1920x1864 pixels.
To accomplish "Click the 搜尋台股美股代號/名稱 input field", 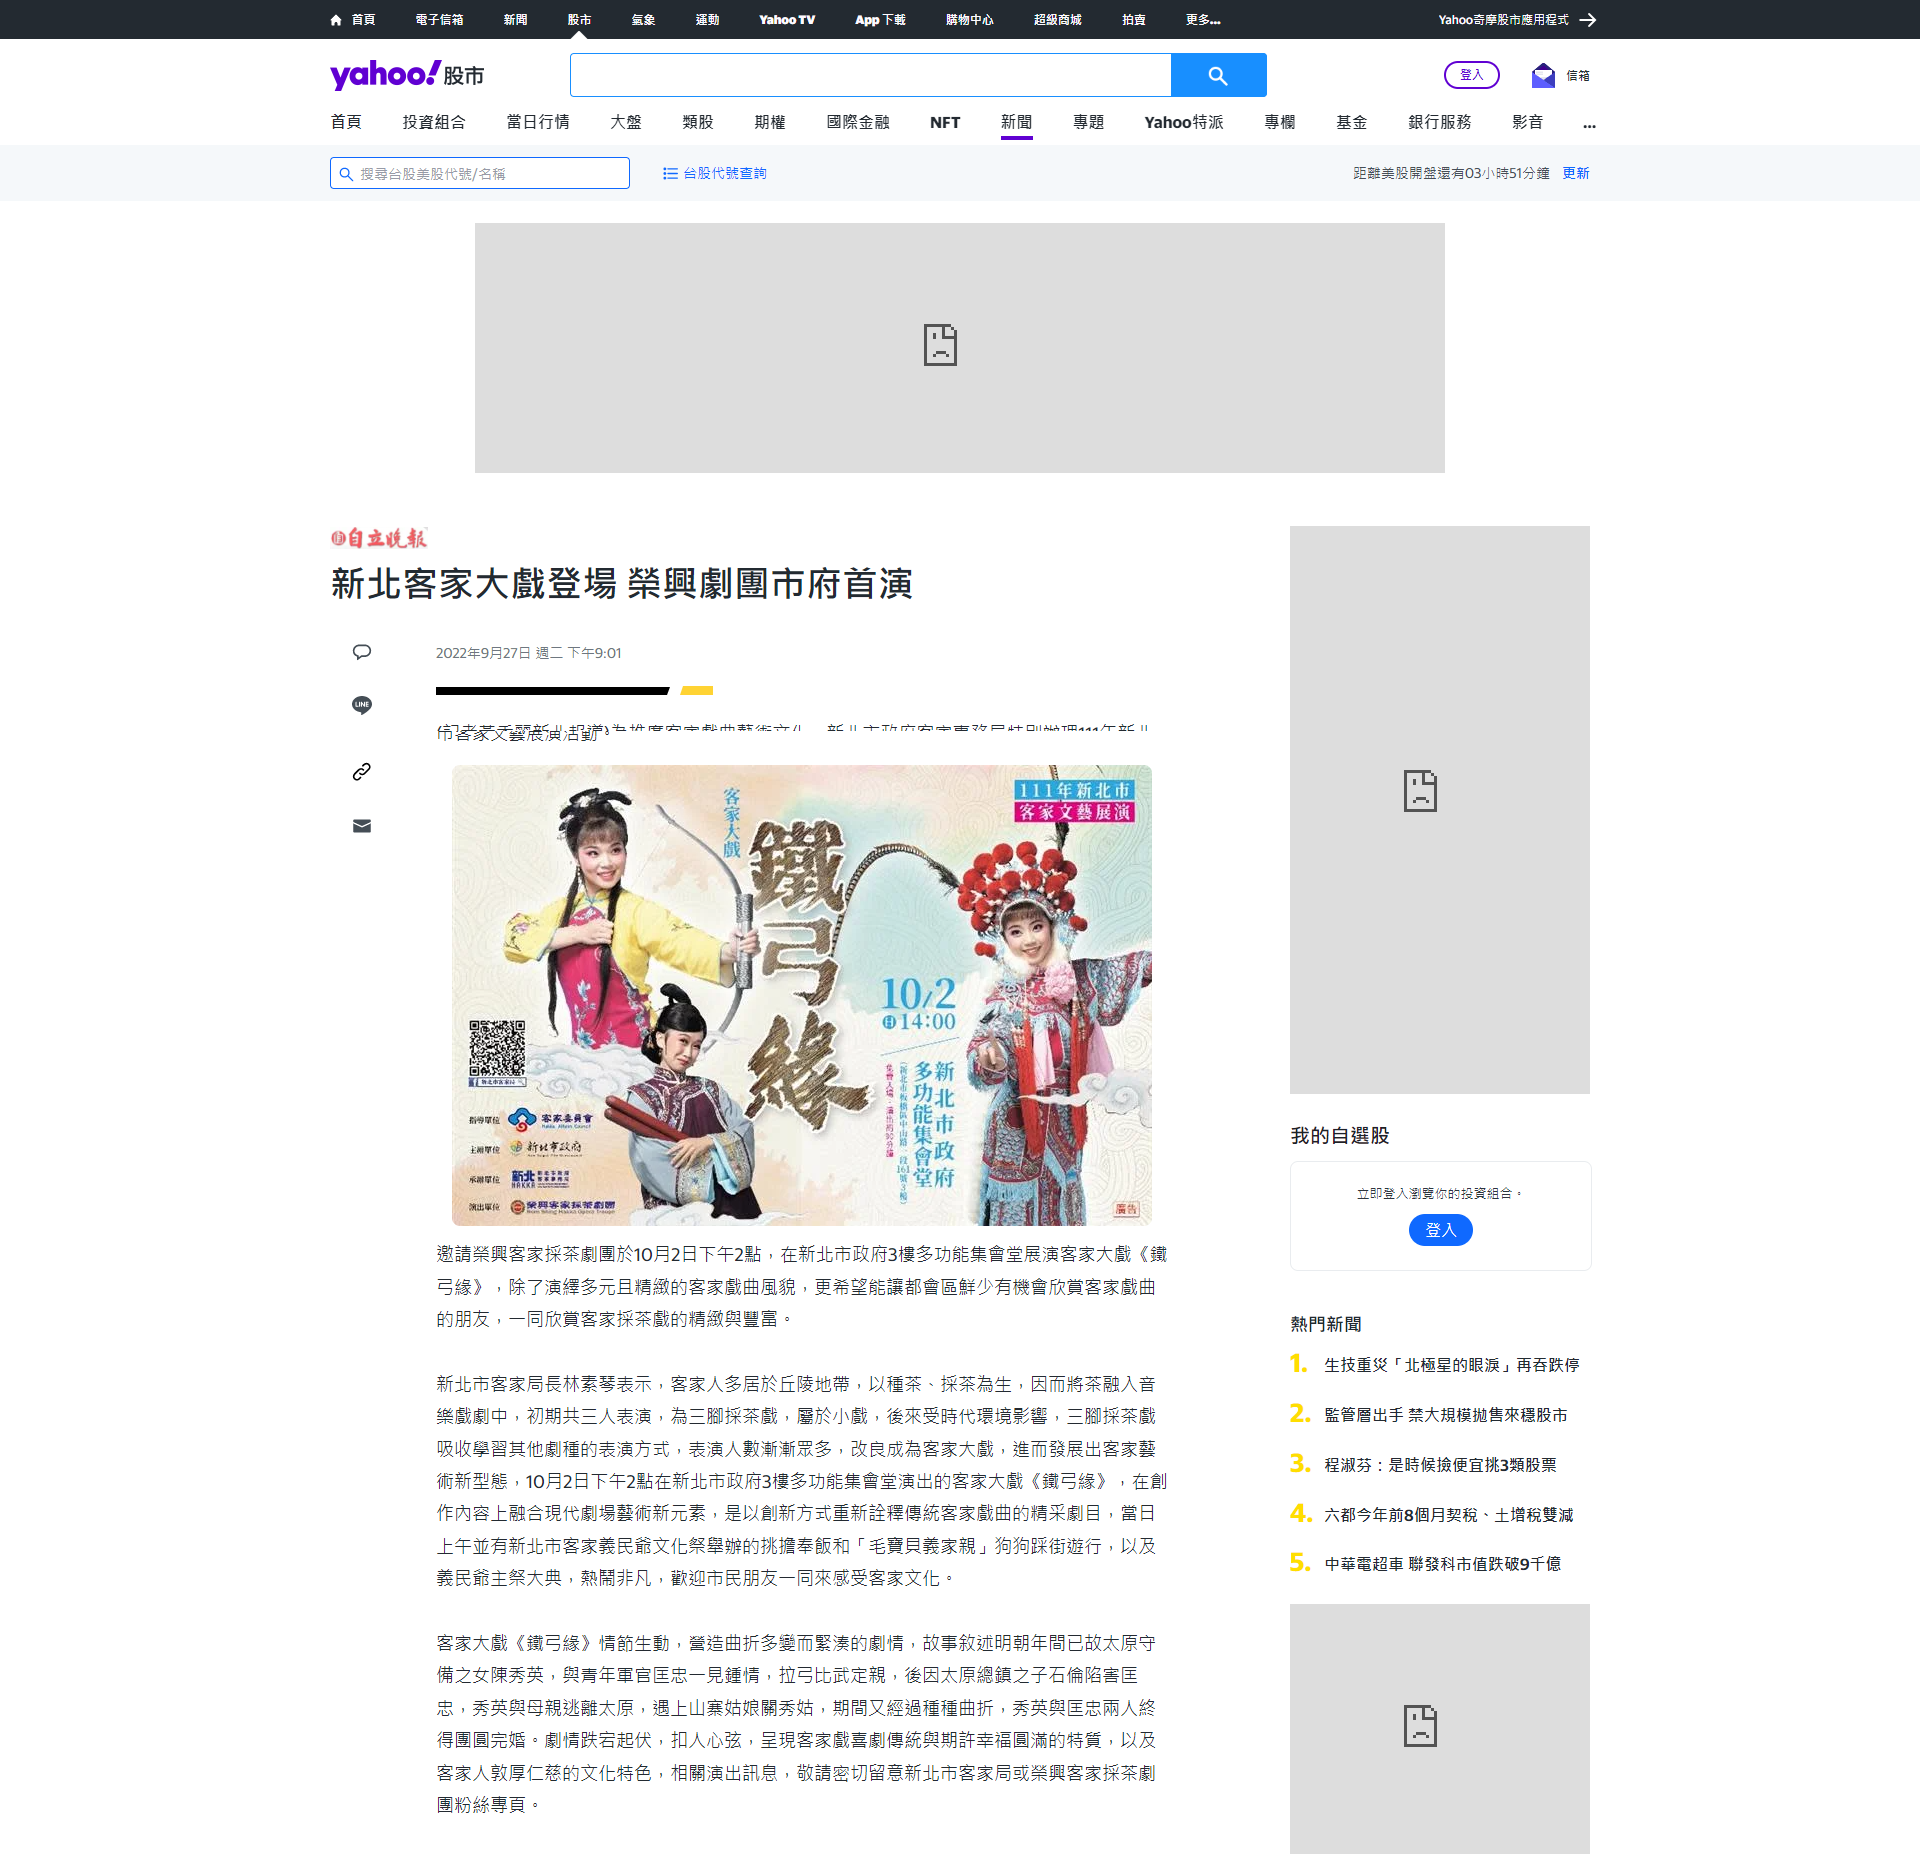I will [x=480, y=173].
